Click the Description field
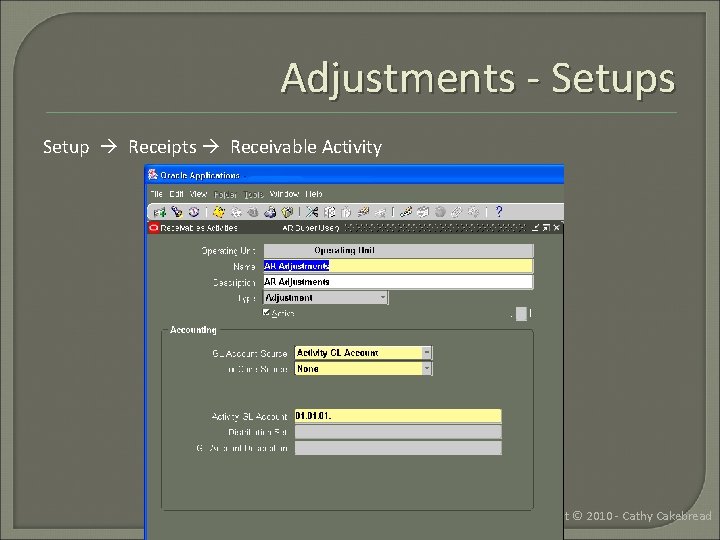Viewport: 720px width, 540px height. (399, 282)
